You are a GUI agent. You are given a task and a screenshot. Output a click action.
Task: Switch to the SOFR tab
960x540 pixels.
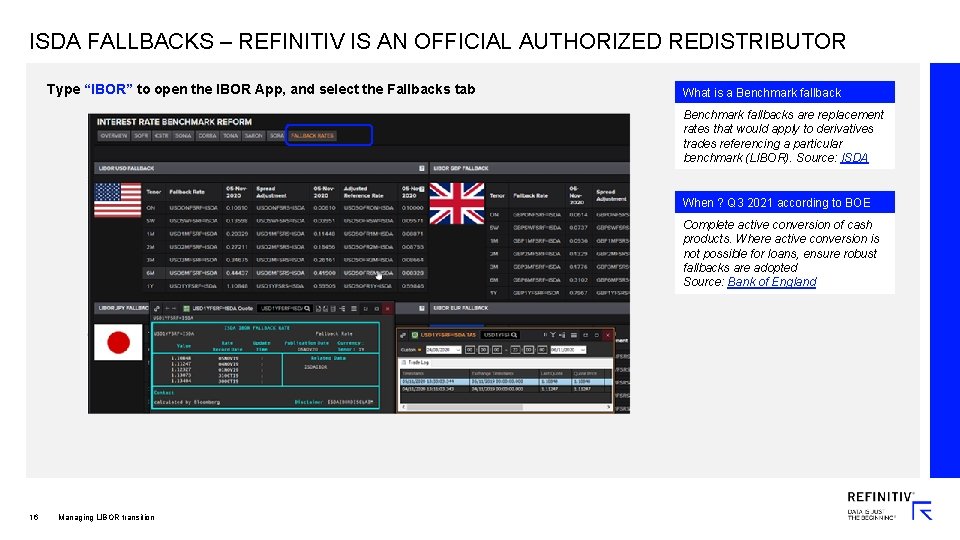pyautogui.click(x=141, y=136)
